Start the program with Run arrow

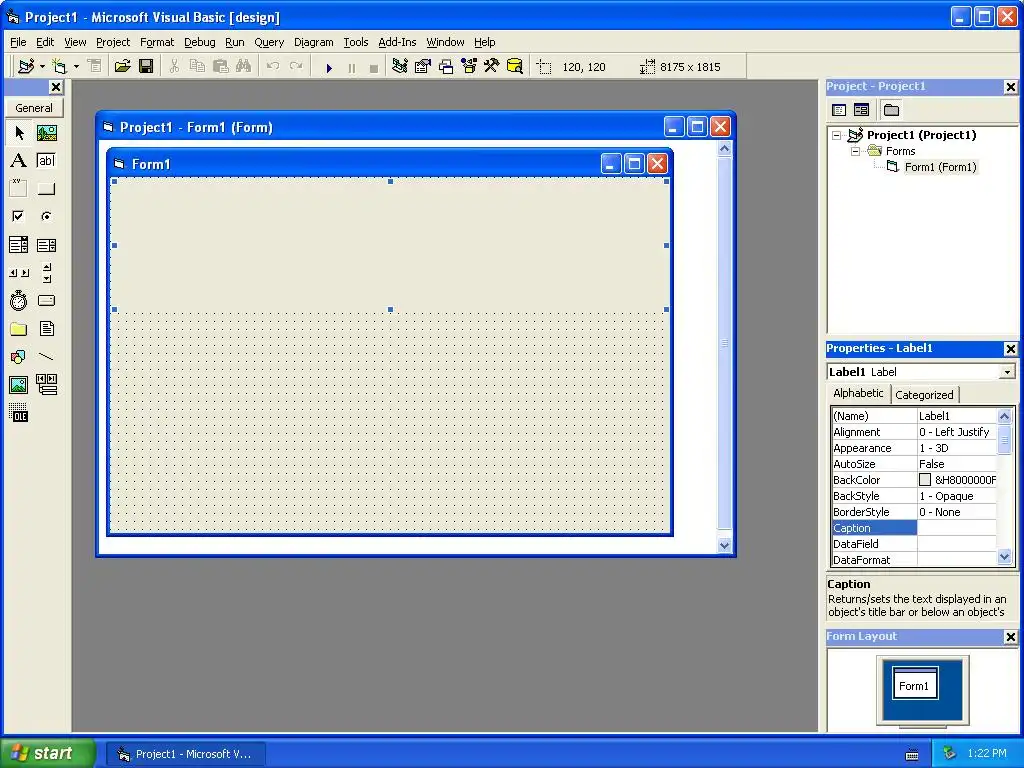tap(329, 67)
